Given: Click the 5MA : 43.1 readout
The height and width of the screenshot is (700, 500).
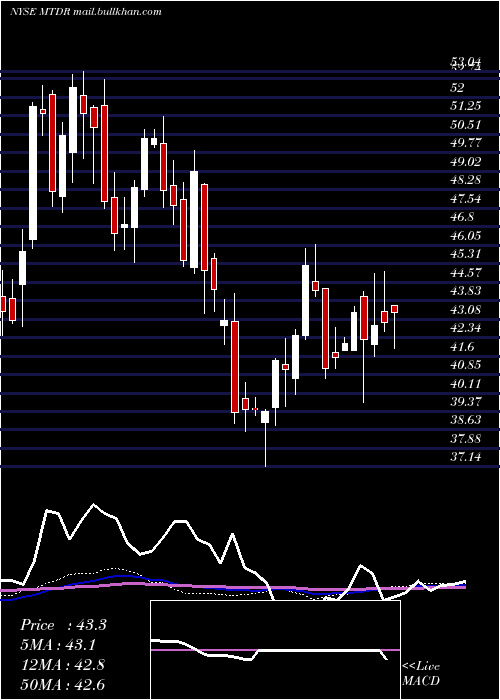Looking at the screenshot, I should tap(58, 645).
